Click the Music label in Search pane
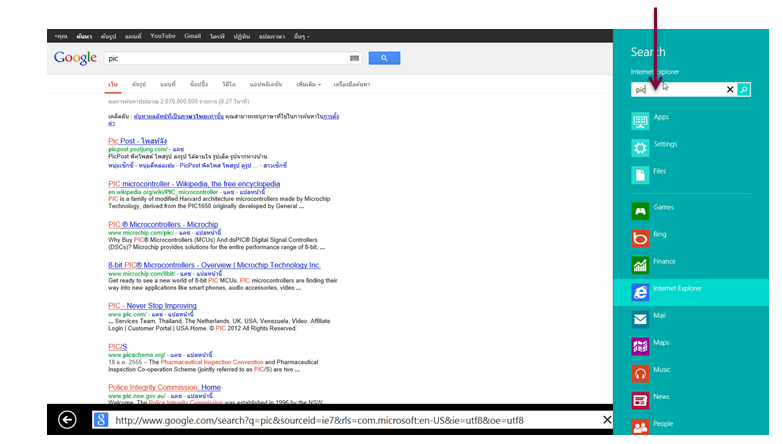 [662, 370]
